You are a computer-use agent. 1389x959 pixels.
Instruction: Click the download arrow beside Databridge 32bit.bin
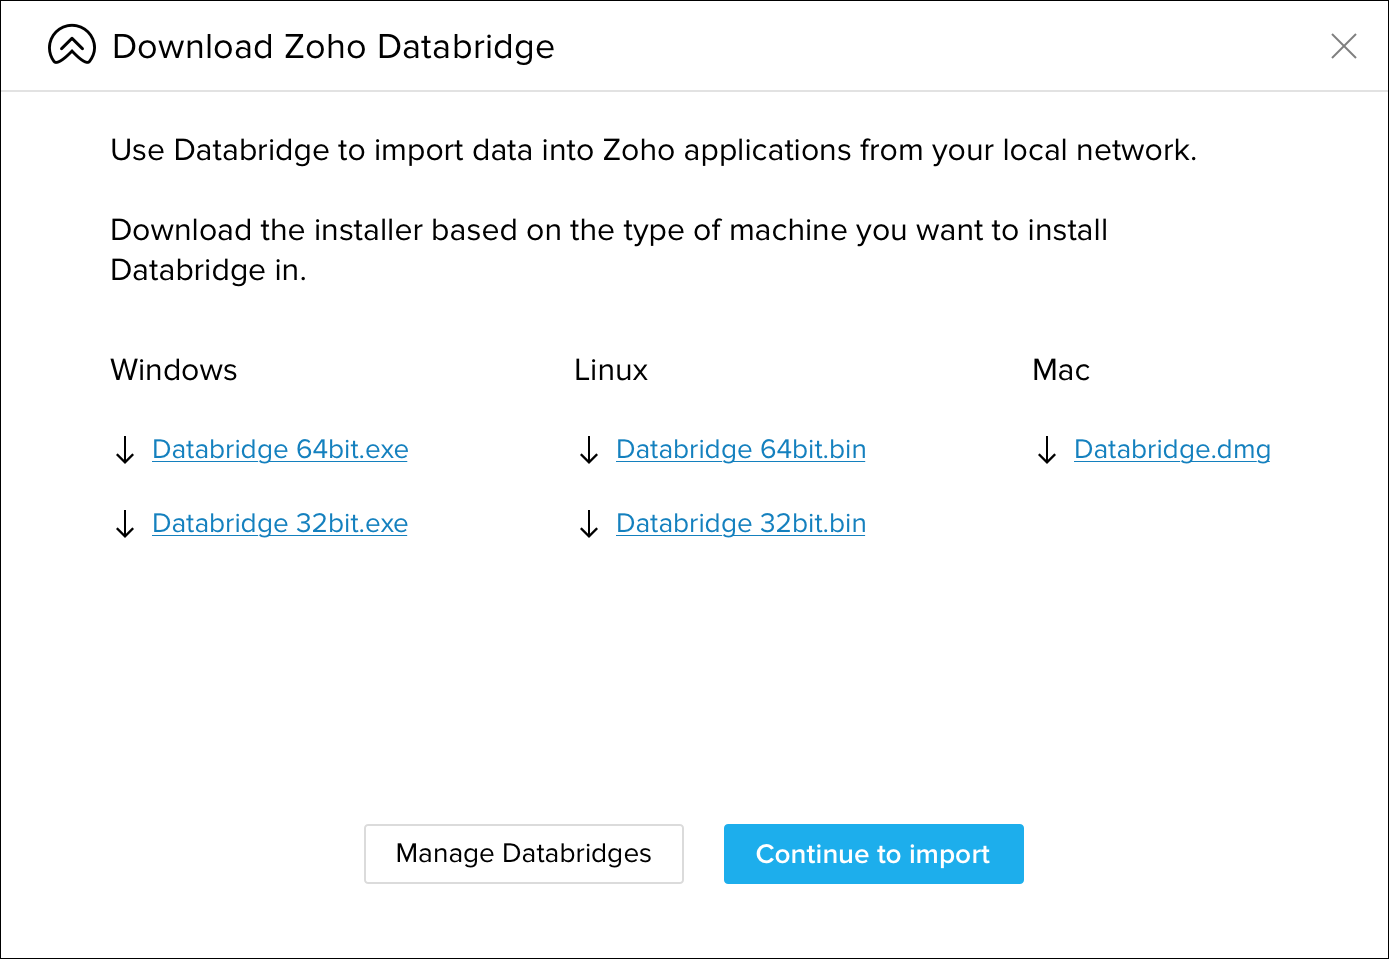coord(588,524)
